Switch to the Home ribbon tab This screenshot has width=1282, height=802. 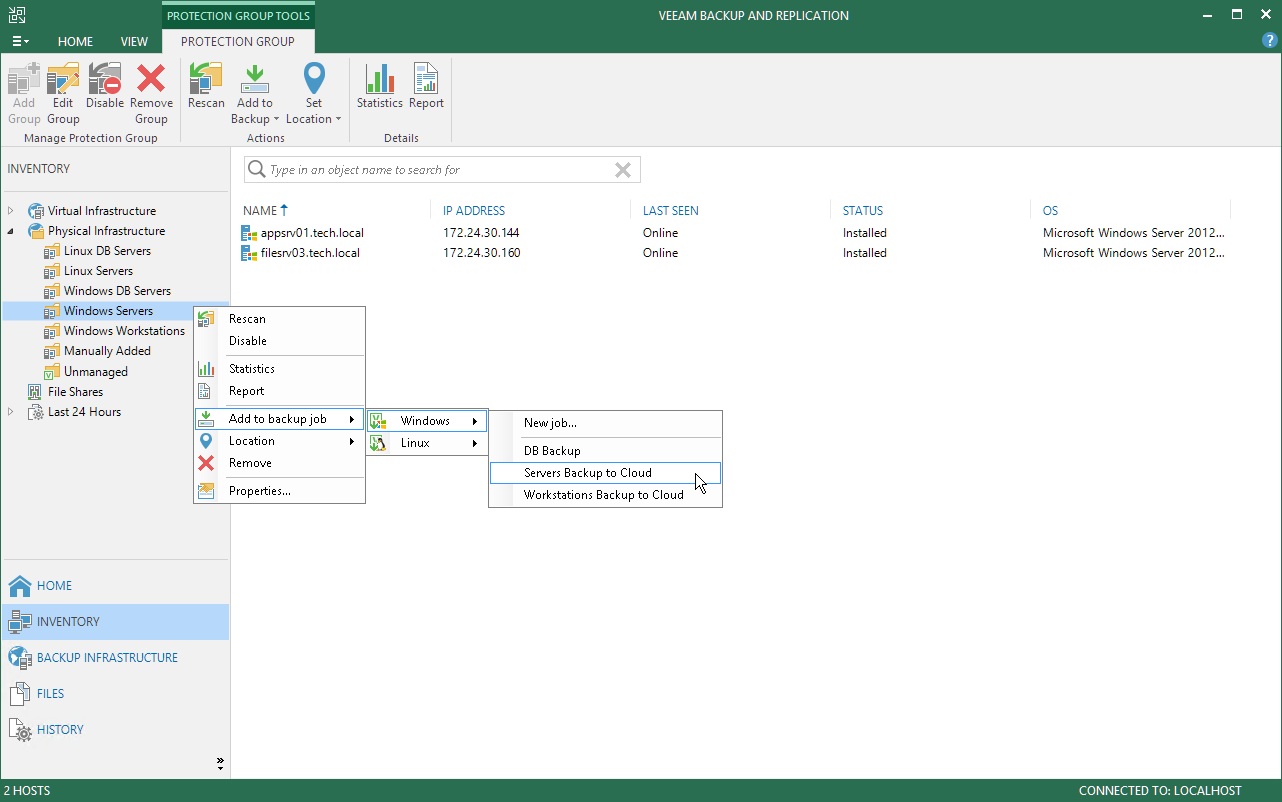(x=75, y=42)
